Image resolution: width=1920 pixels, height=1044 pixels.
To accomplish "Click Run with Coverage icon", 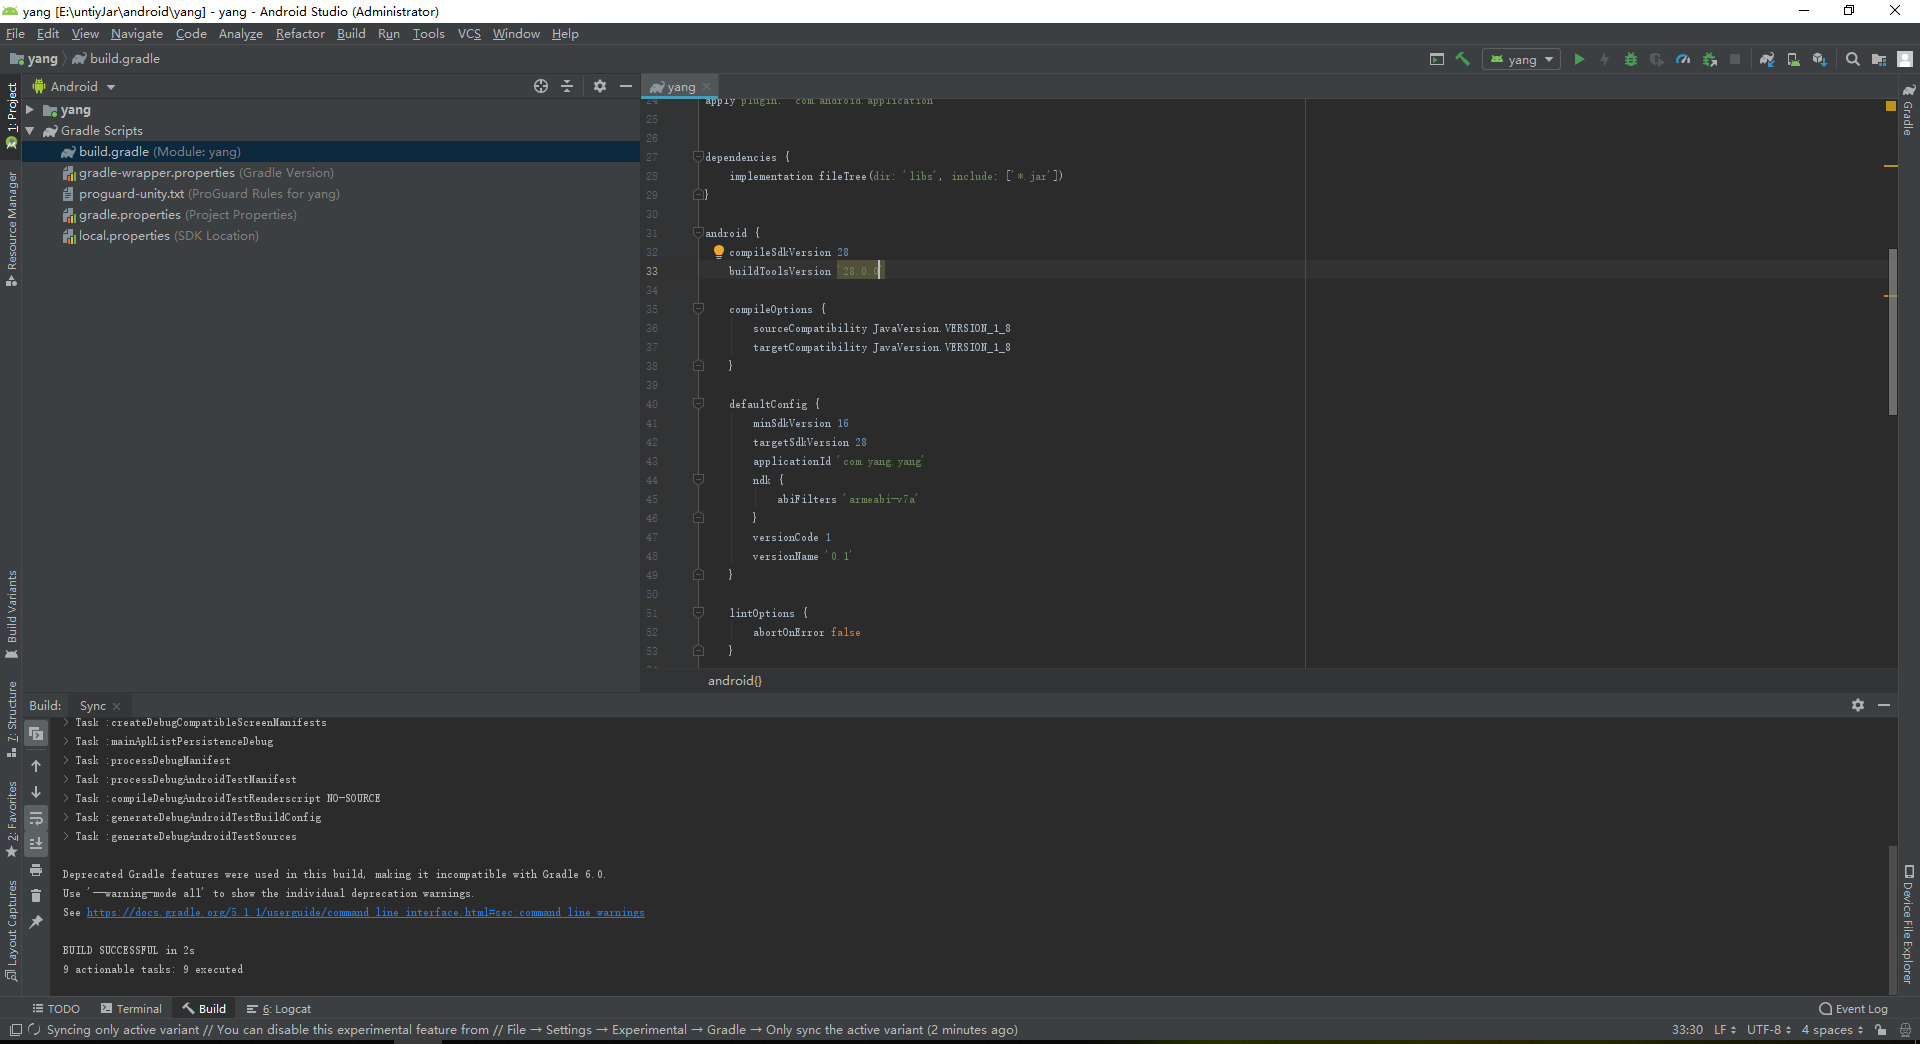I will click(x=1657, y=59).
